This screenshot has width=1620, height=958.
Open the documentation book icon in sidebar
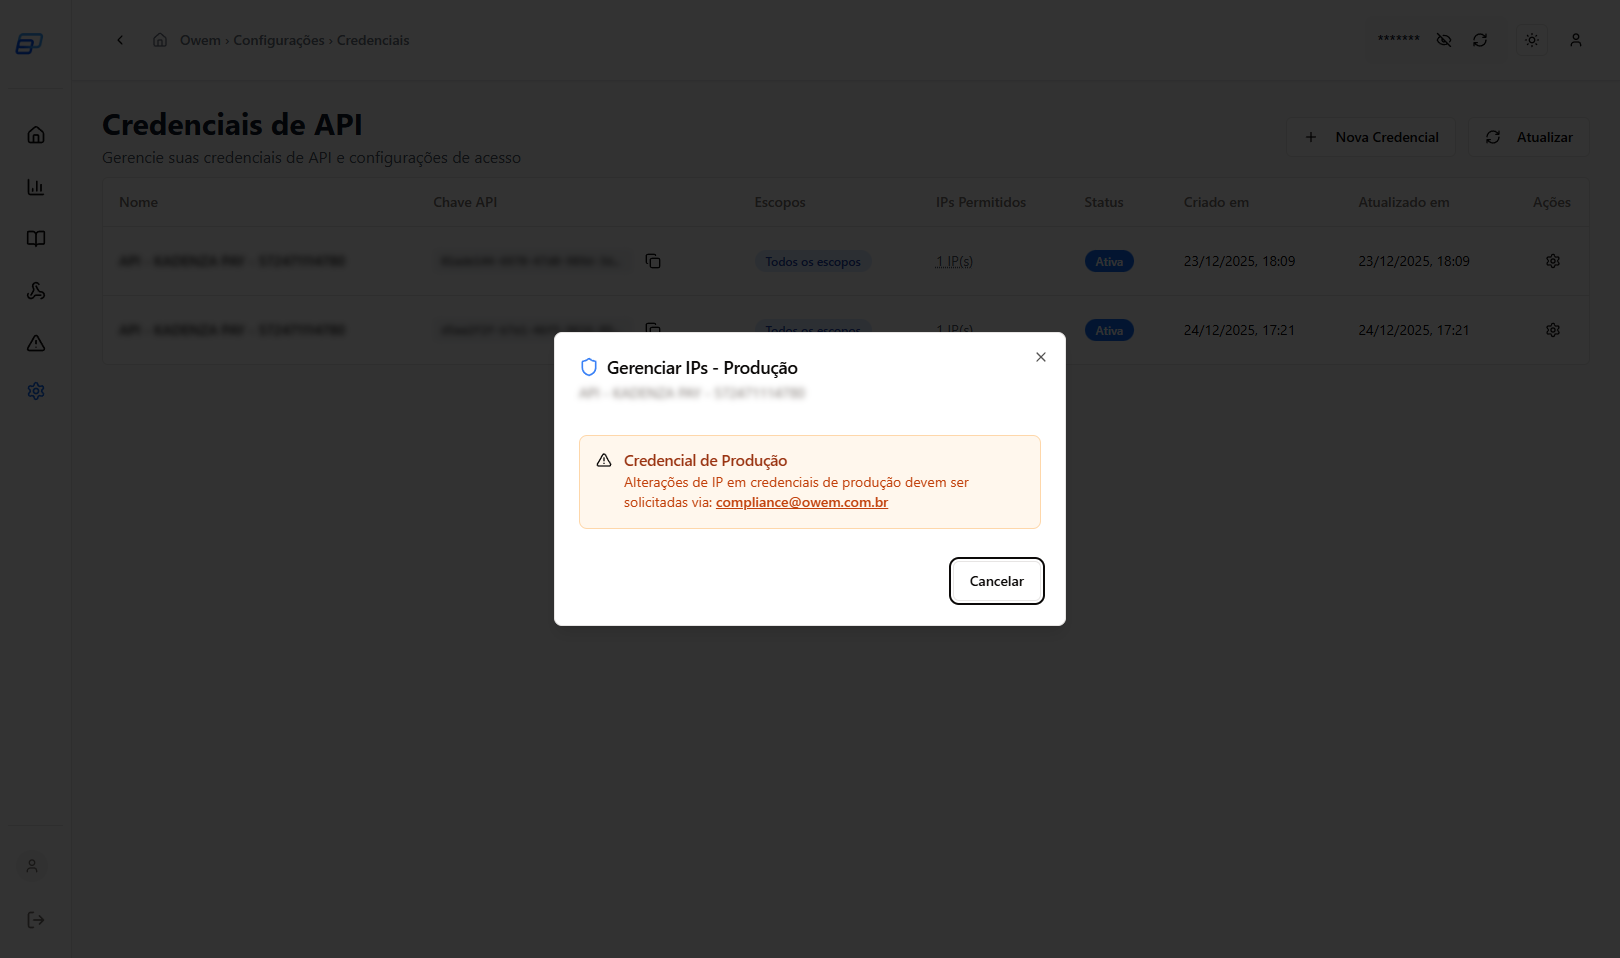36,239
